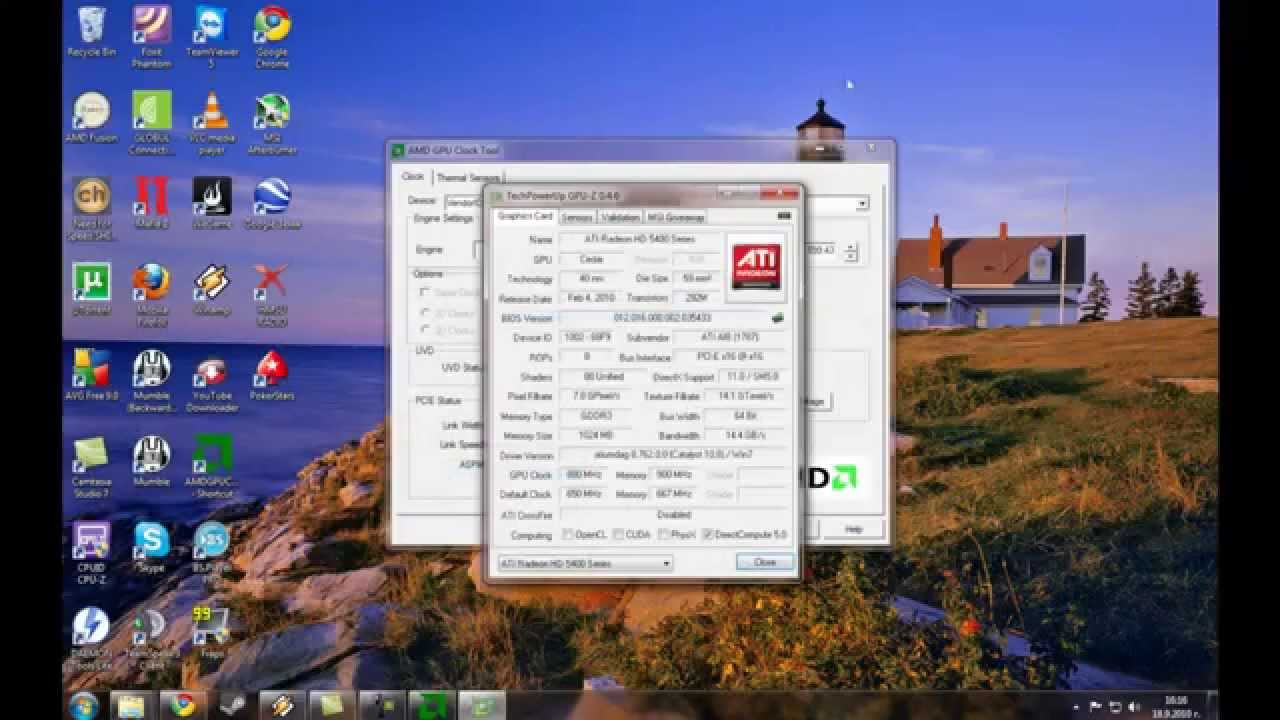Switch to AMD GPU Clock Tool taskbar button
The width and height of the screenshot is (1280, 720).
(433, 706)
